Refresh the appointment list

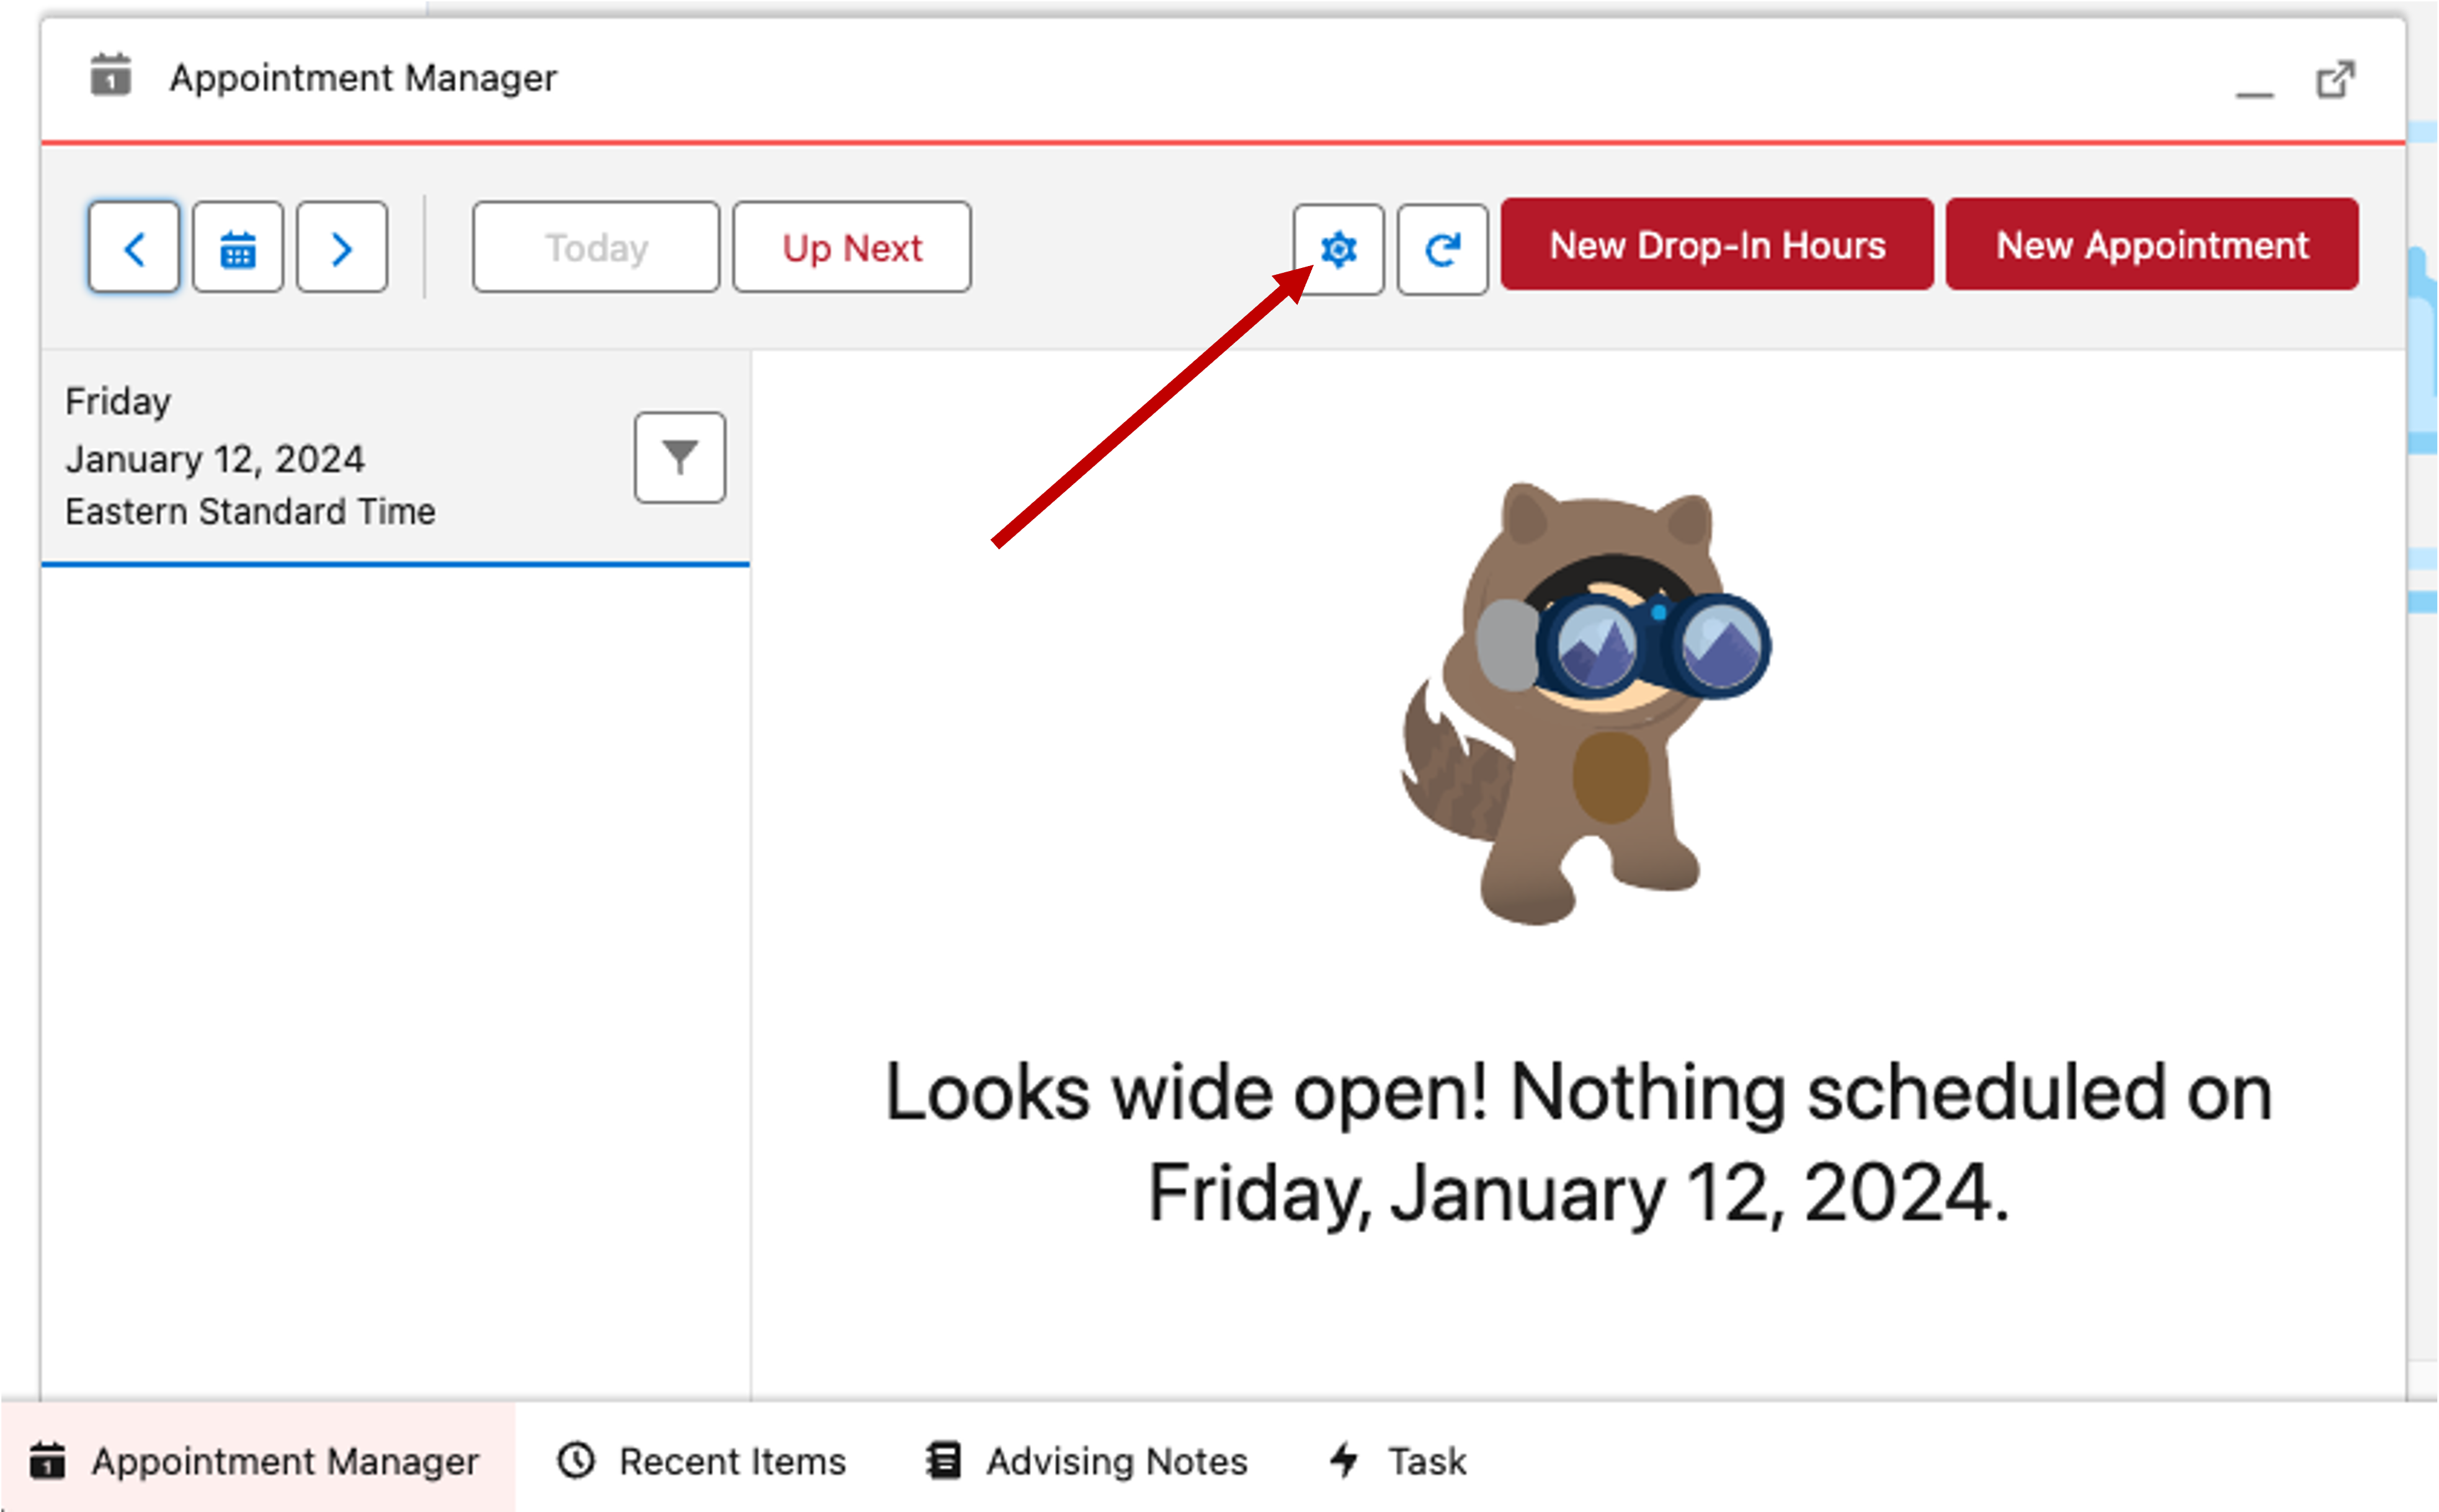[x=1442, y=249]
